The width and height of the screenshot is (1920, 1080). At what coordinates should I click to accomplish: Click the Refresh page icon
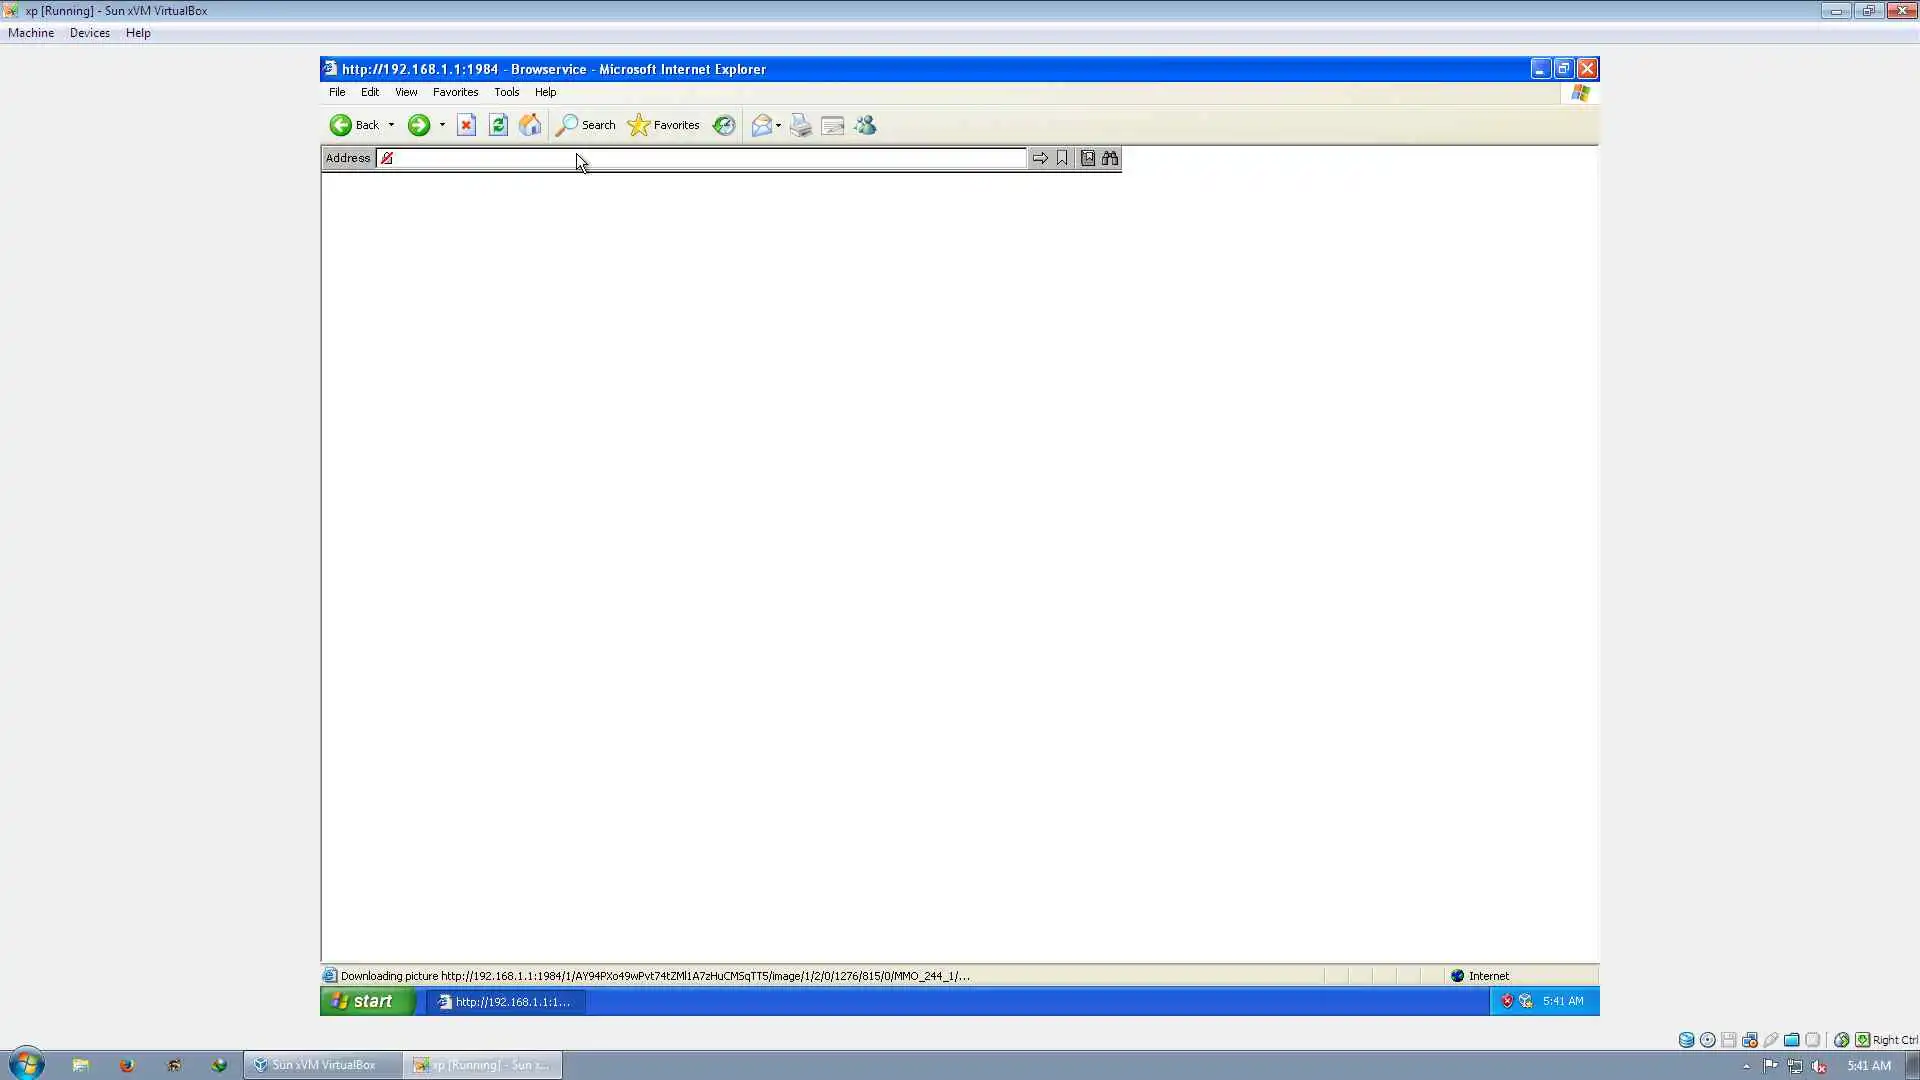(x=498, y=125)
